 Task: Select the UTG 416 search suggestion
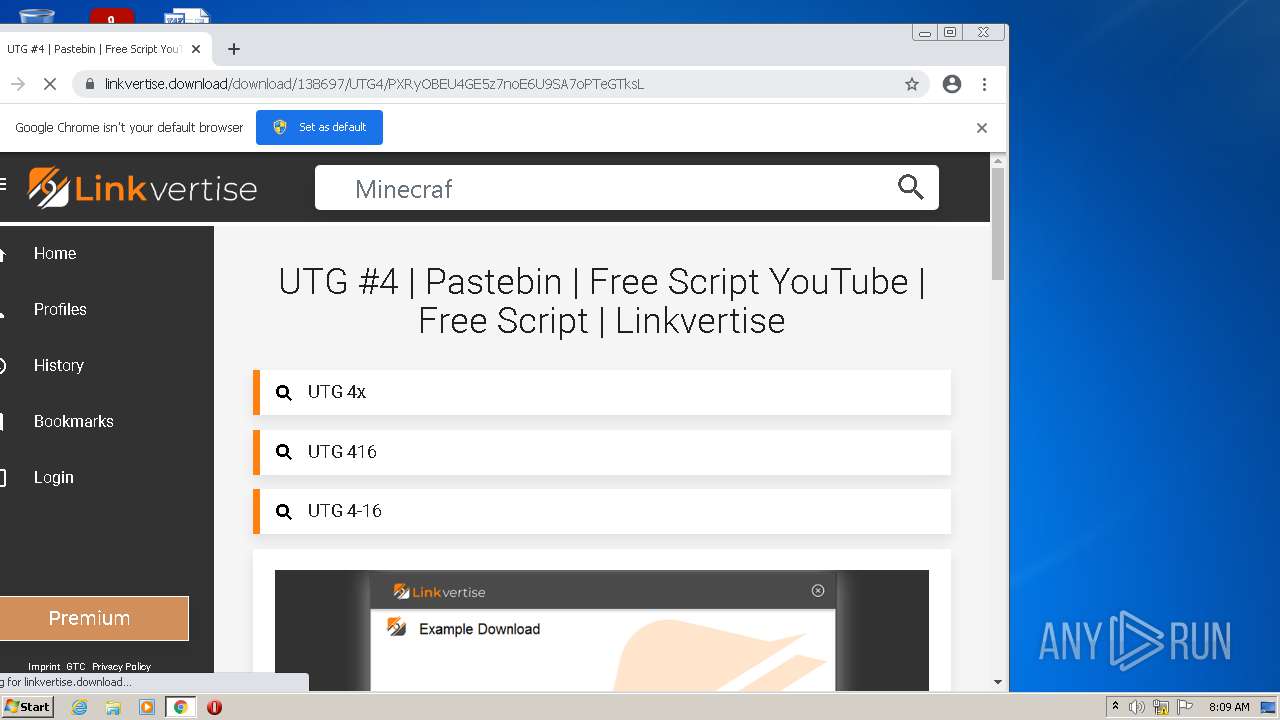pyautogui.click(x=602, y=452)
